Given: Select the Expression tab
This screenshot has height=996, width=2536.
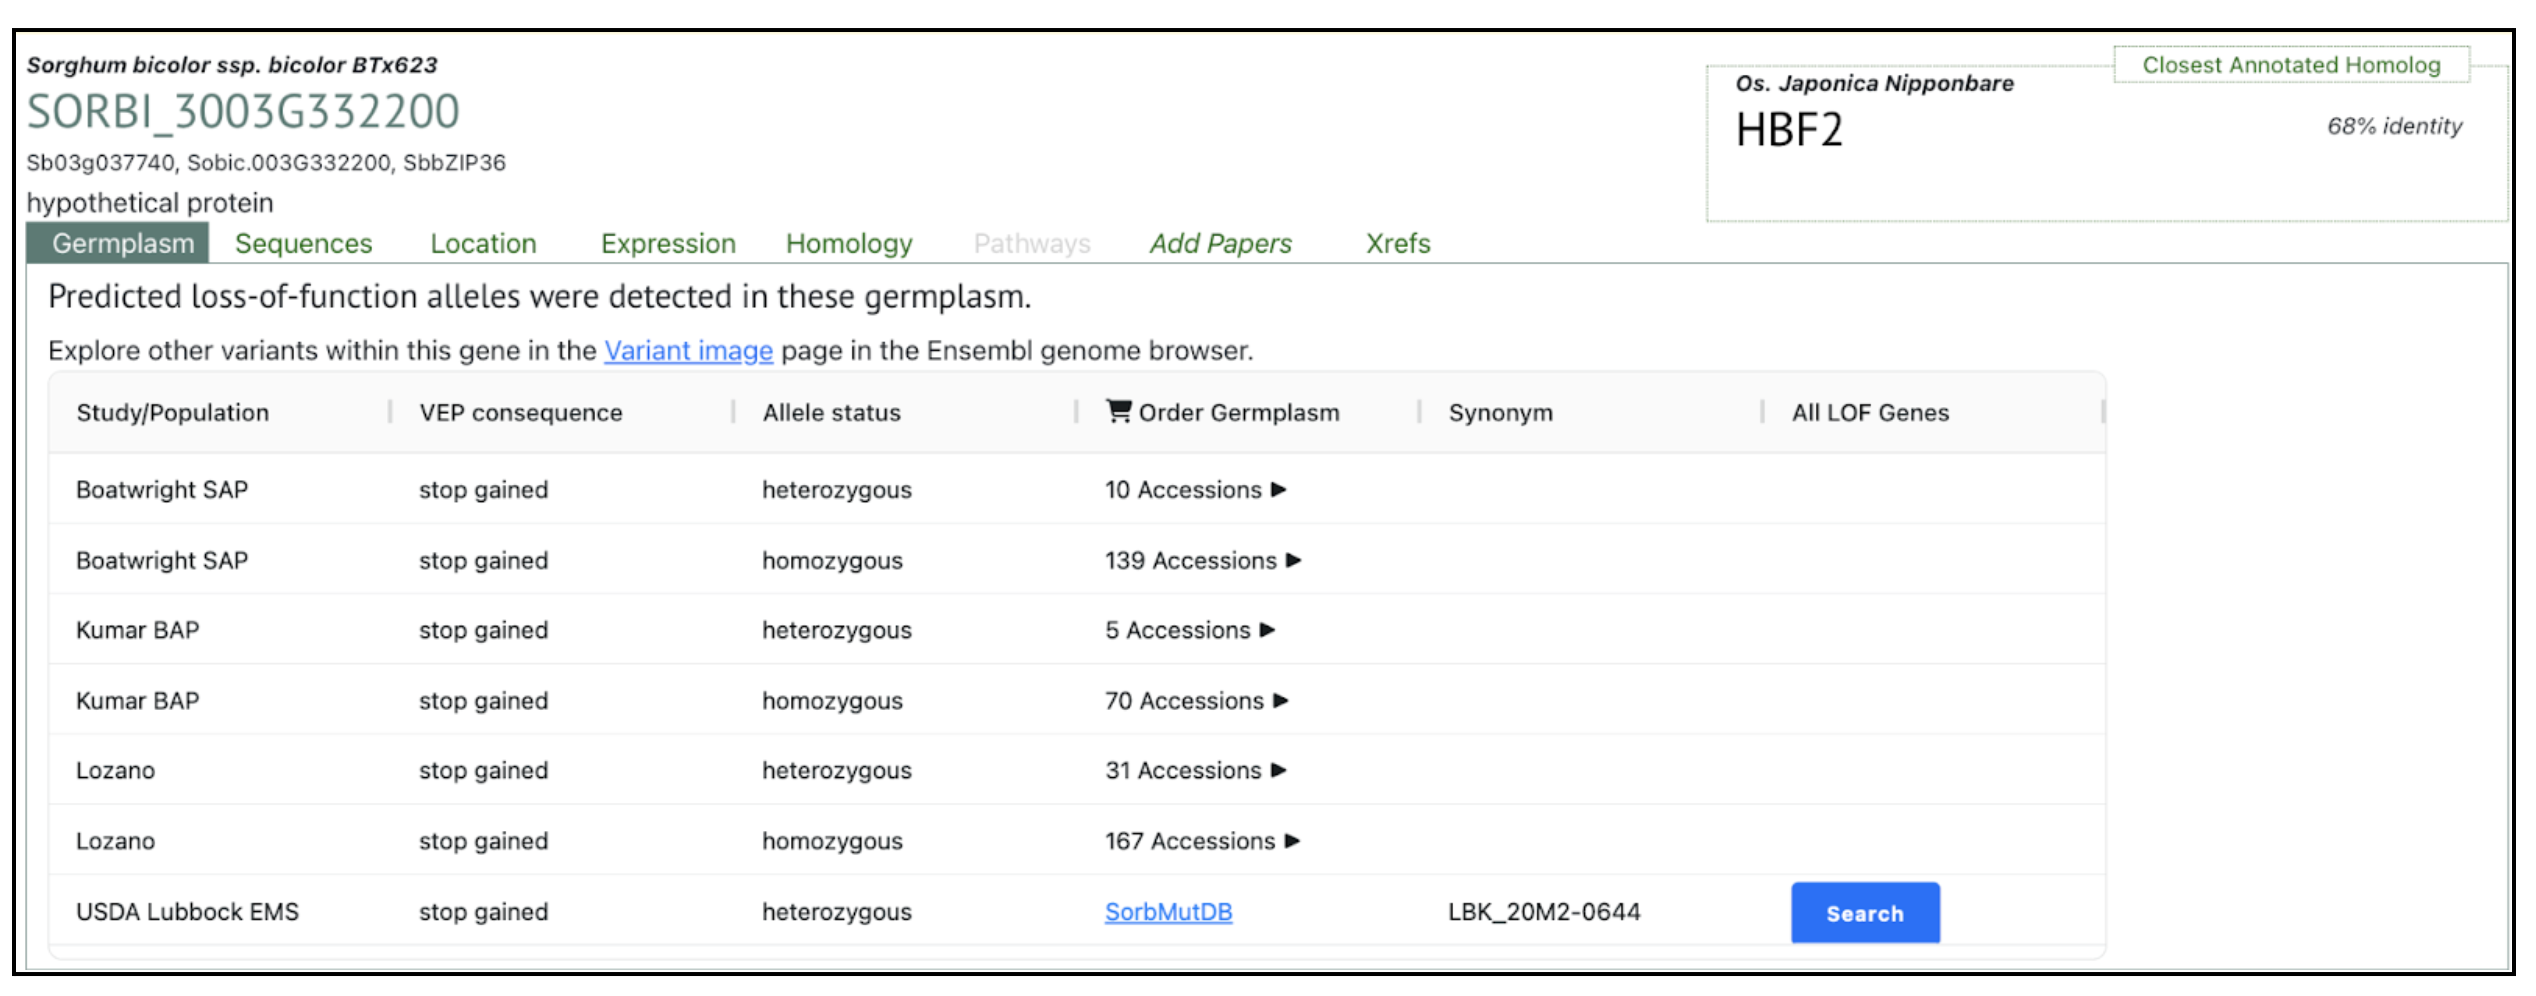Looking at the screenshot, I should click(x=668, y=244).
